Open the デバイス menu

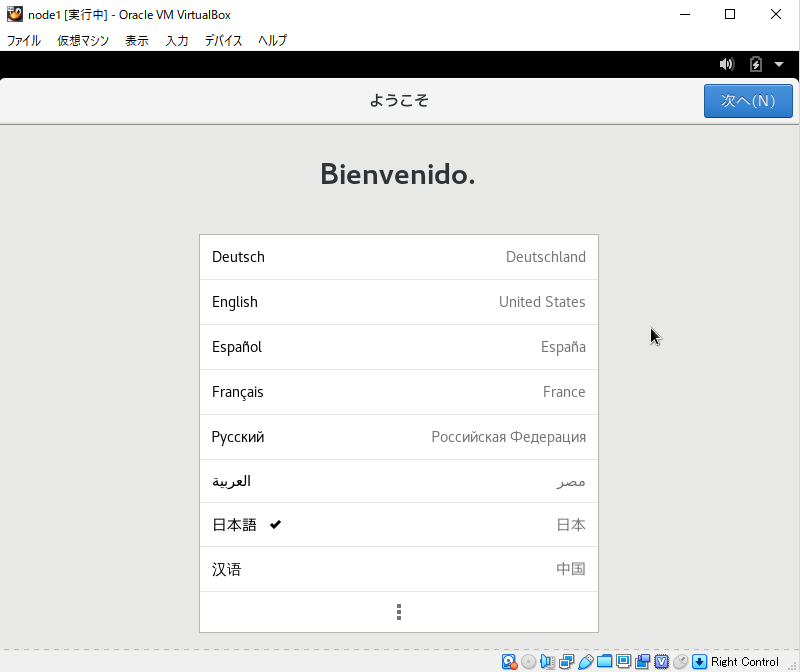point(223,40)
